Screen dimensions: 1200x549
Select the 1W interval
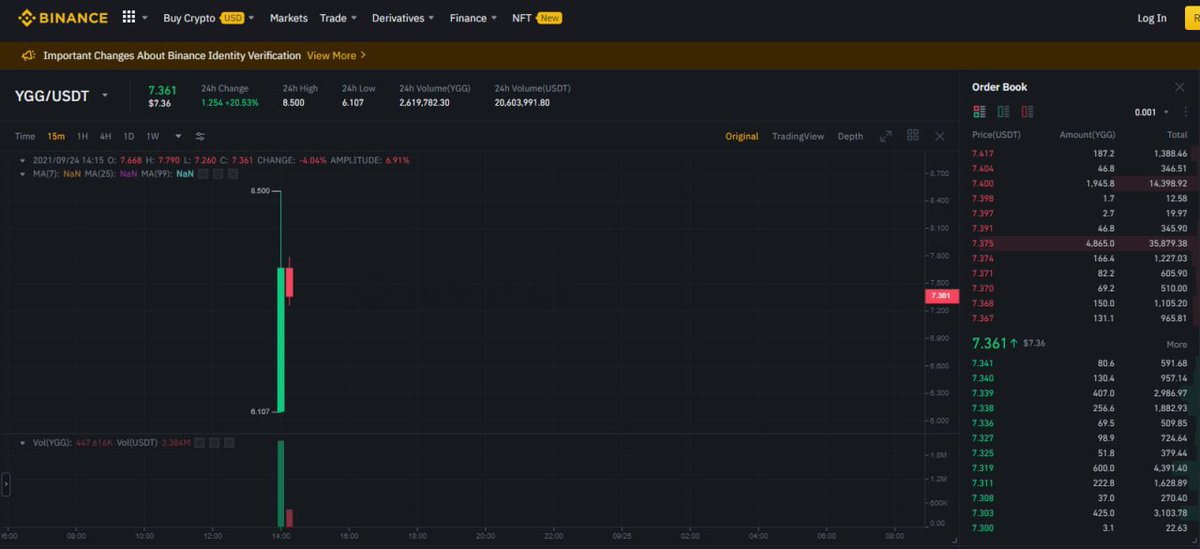coord(153,136)
